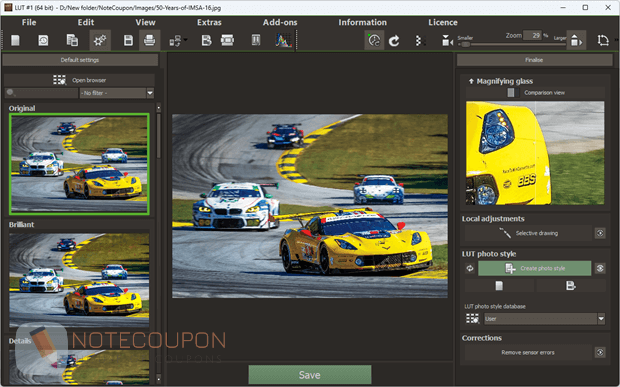Expand options beside Remove sensor errors
This screenshot has width=620, height=387.
[x=600, y=353]
